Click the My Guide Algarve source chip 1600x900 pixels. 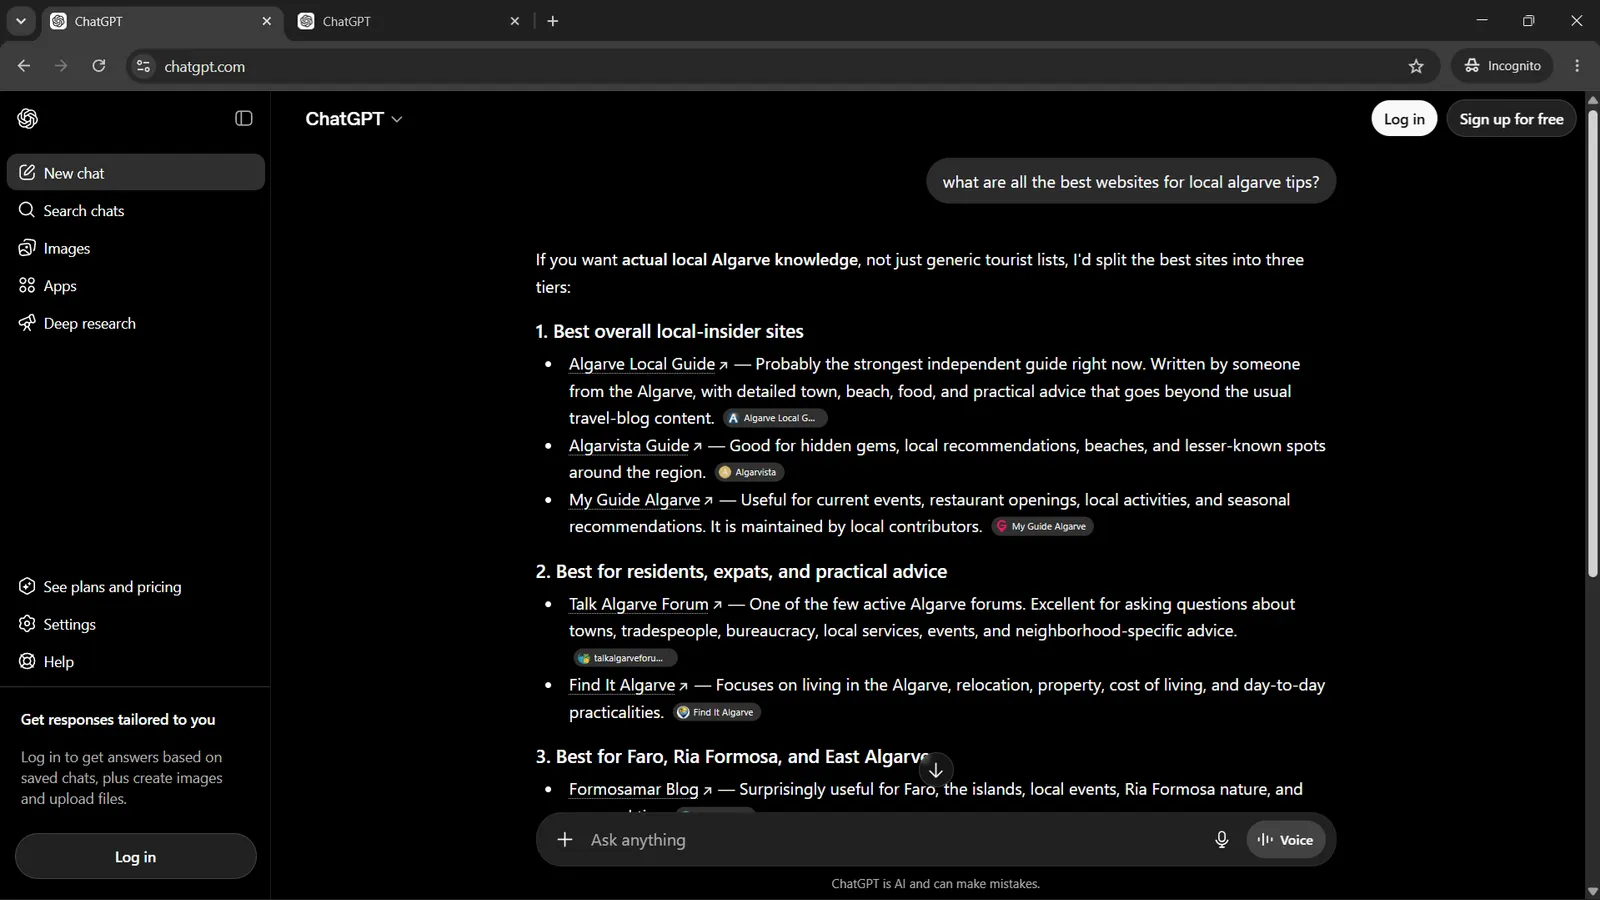tap(1042, 527)
